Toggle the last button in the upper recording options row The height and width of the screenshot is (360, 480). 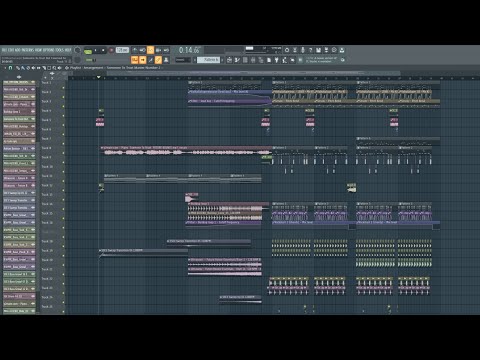[x=166, y=50]
